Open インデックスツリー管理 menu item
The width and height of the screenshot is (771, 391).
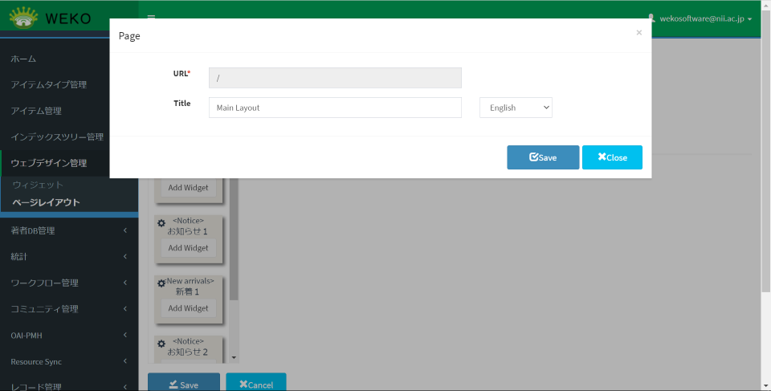point(57,137)
